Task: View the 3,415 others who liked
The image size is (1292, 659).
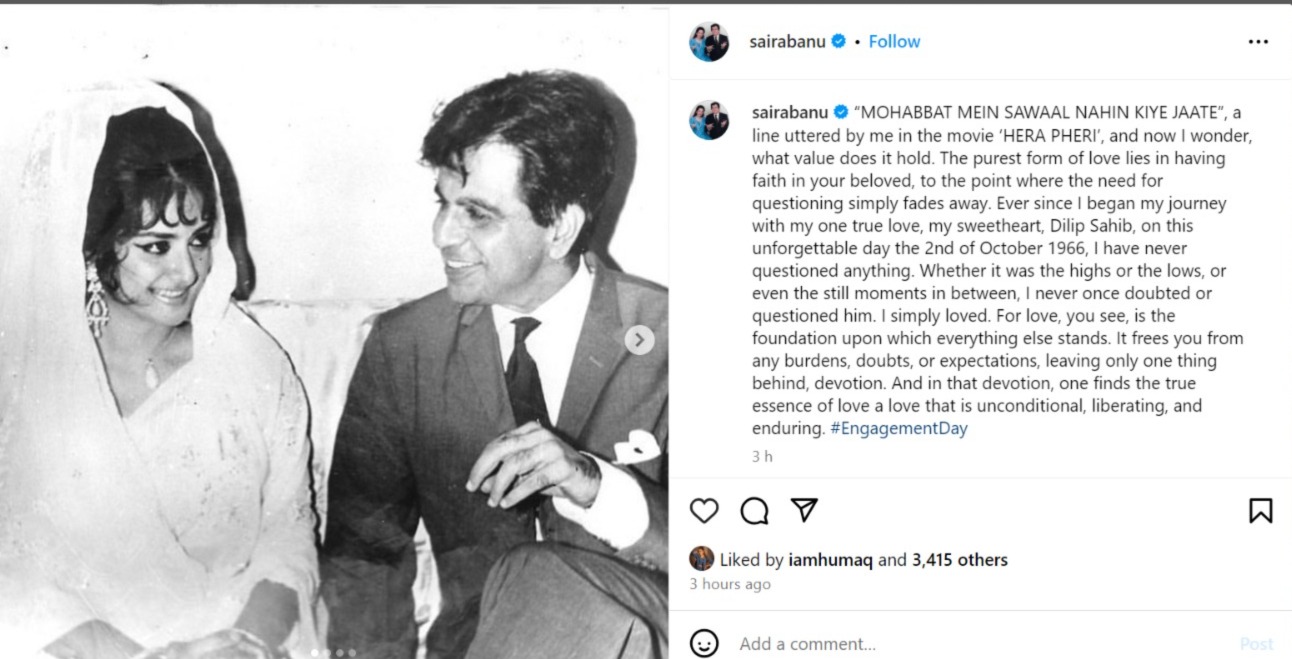Action: 959,560
